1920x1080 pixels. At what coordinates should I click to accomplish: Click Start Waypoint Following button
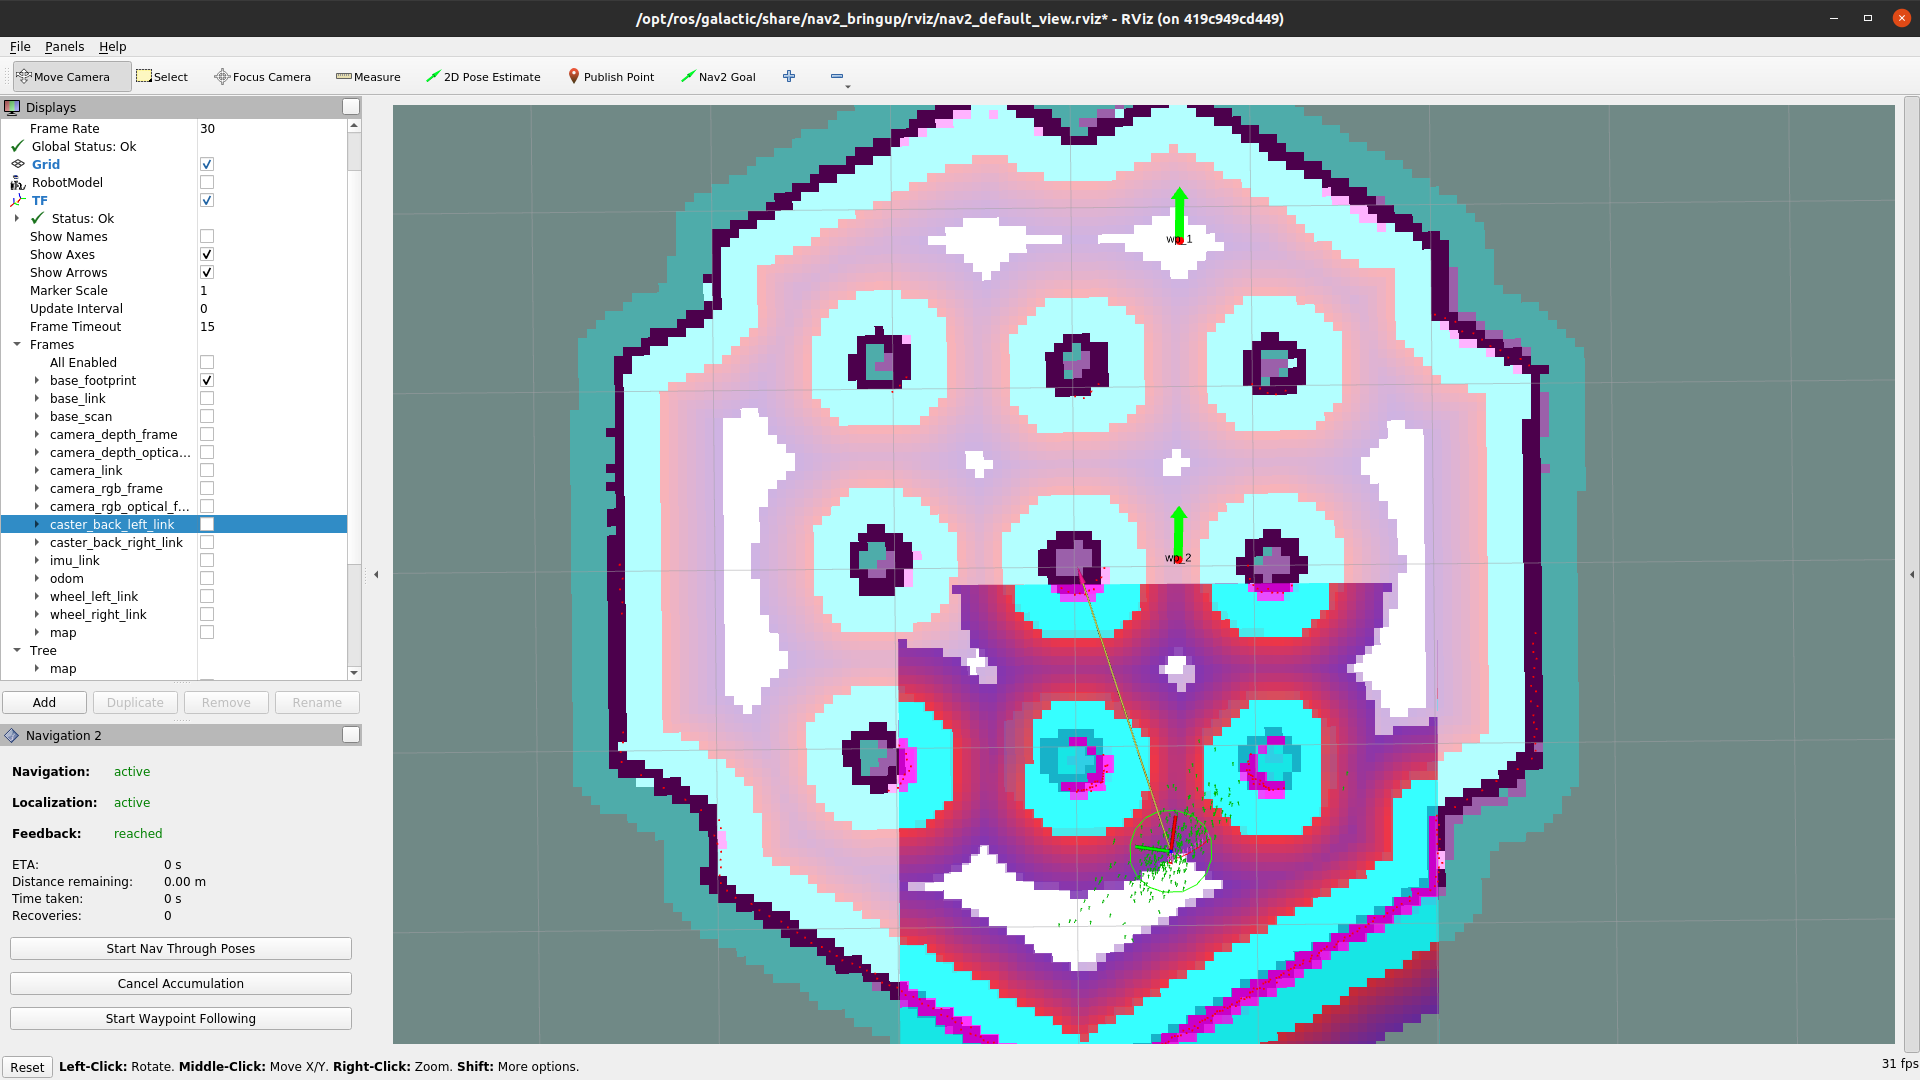pos(181,1018)
